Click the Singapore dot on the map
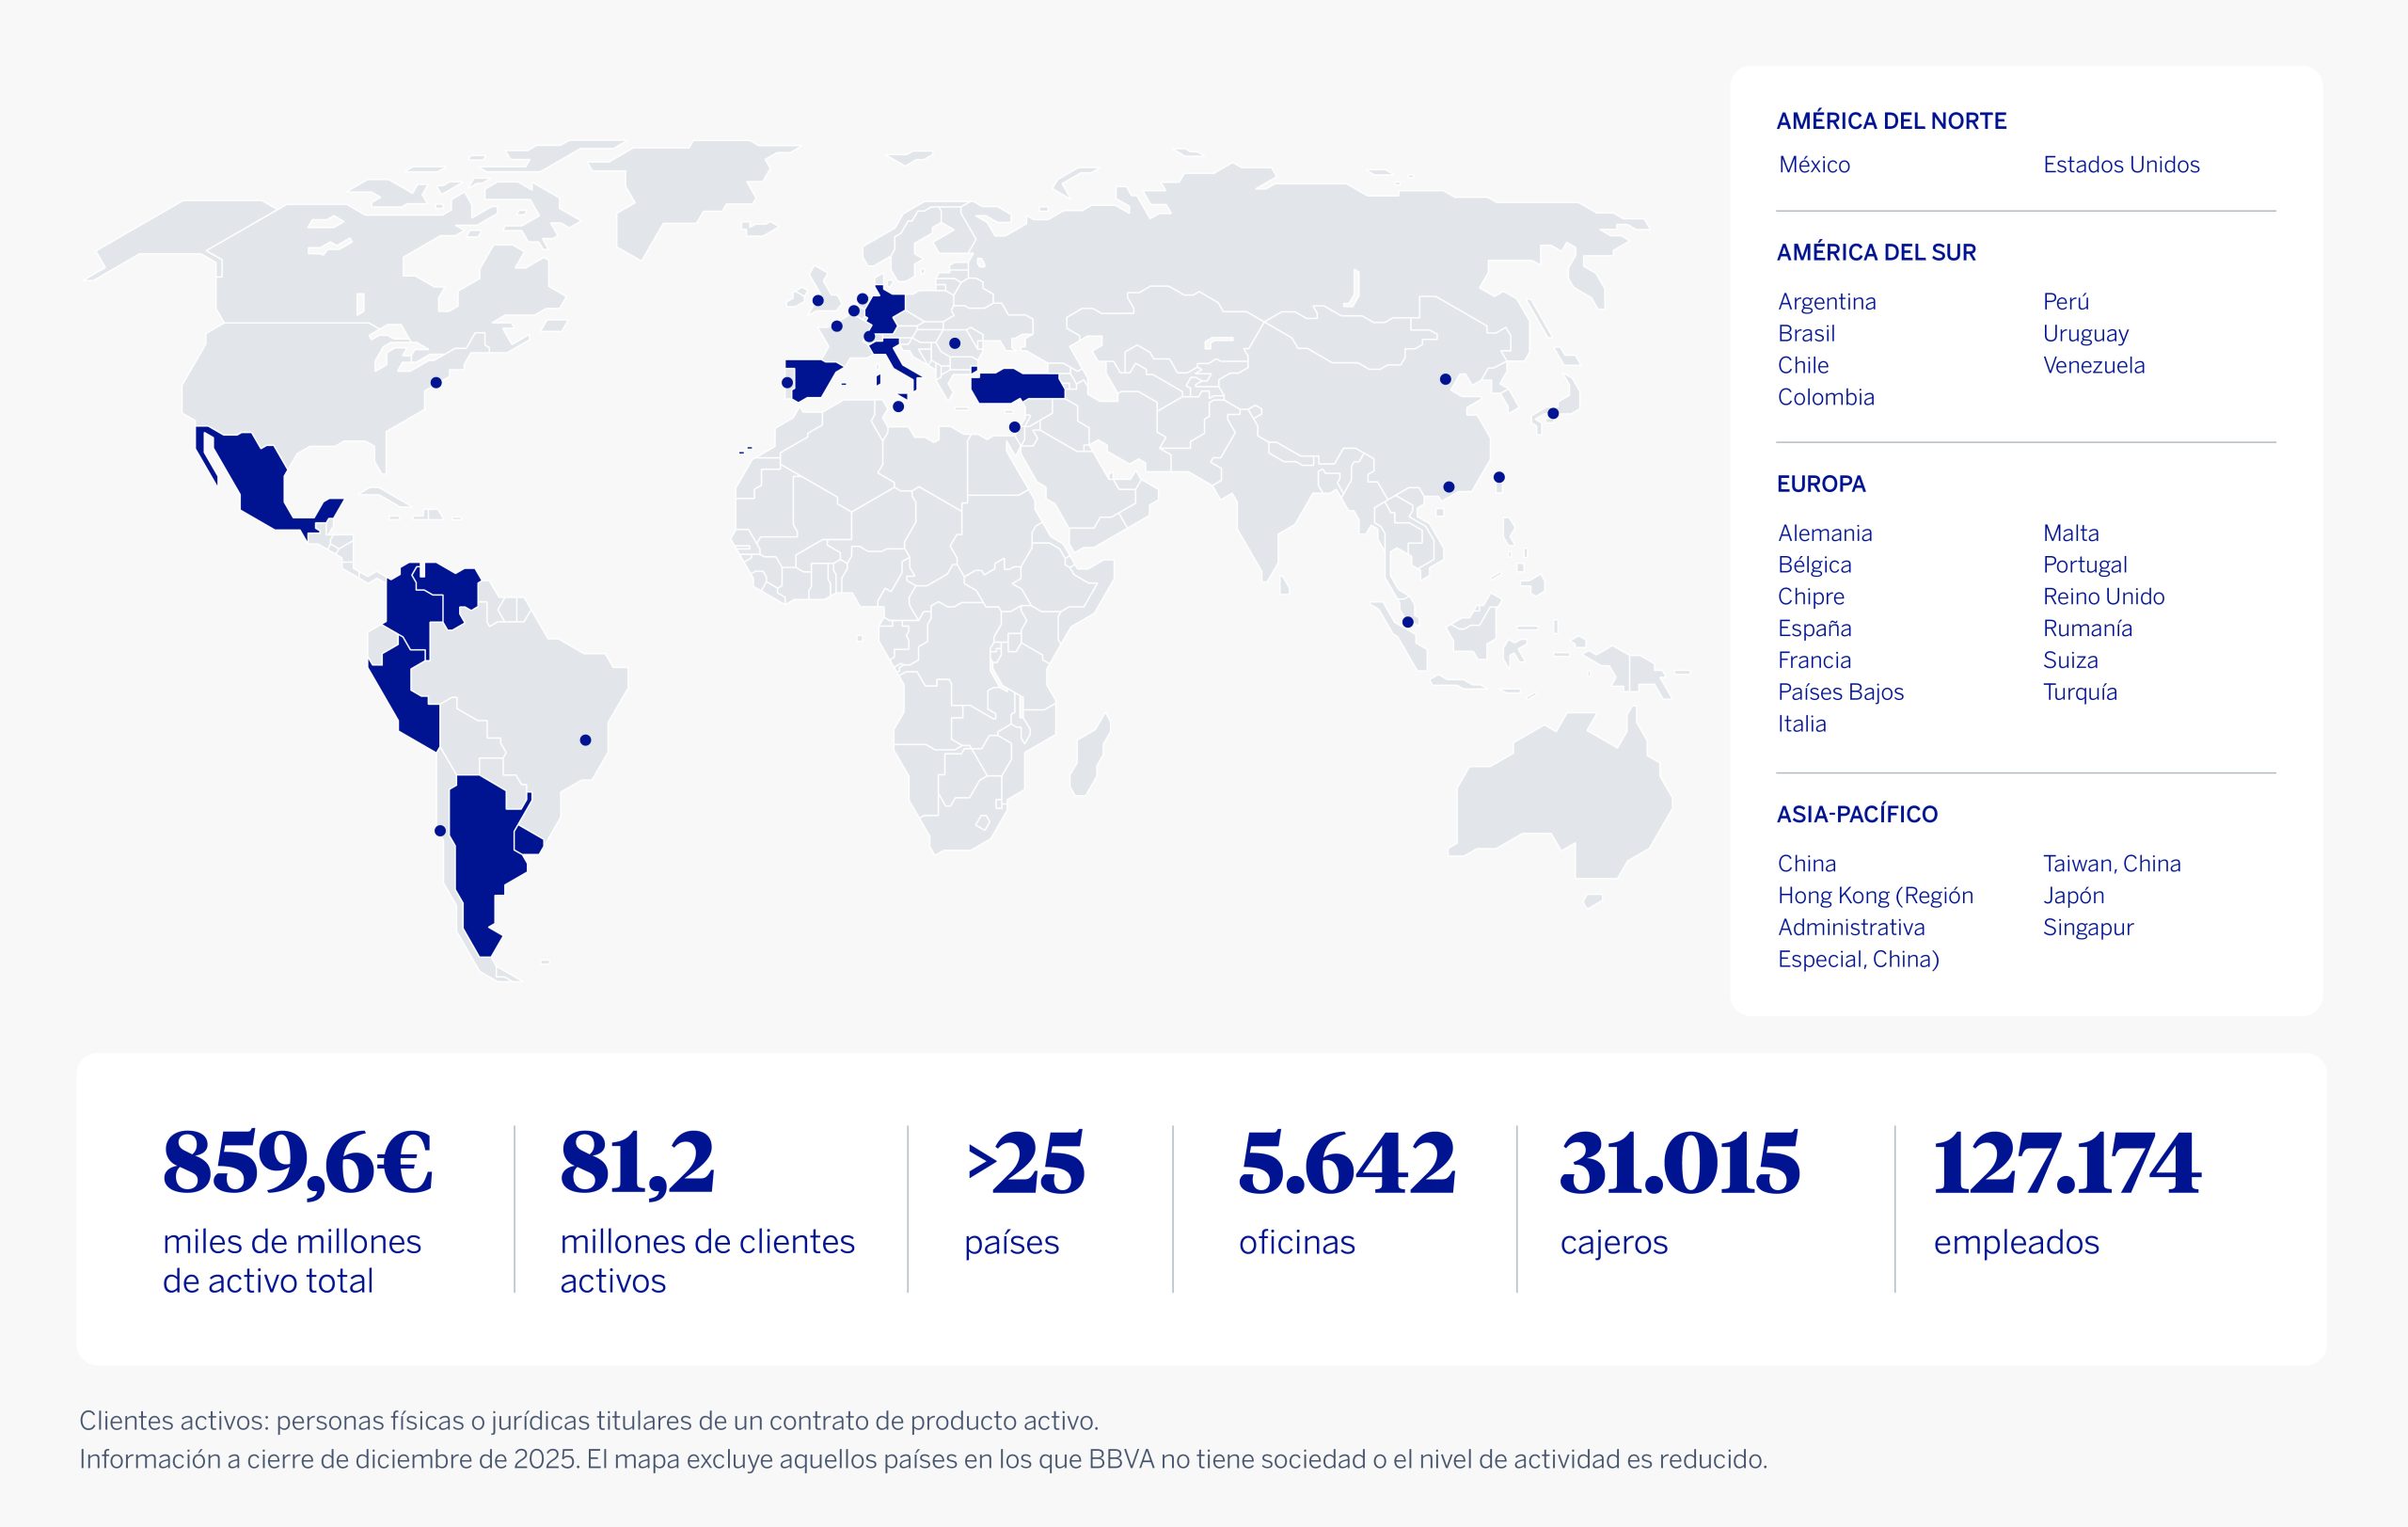This screenshot has width=2408, height=1527. pos(1408,622)
